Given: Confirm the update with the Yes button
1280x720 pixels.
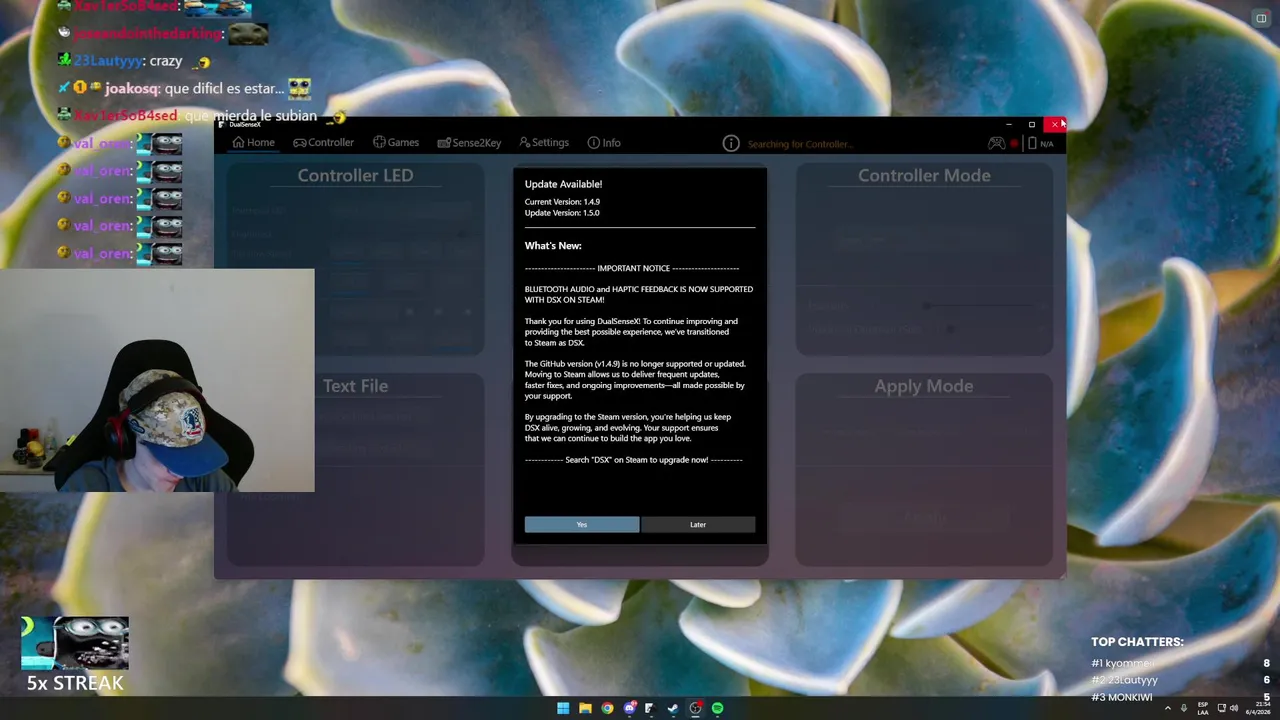Looking at the screenshot, I should [x=582, y=524].
